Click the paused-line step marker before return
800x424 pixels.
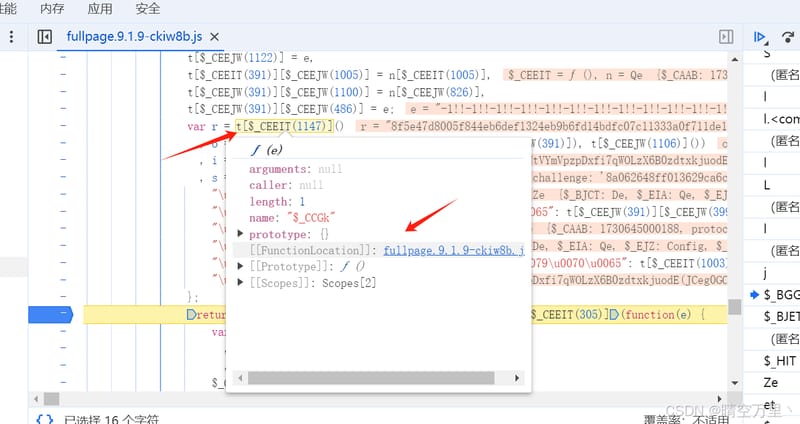pos(191,315)
